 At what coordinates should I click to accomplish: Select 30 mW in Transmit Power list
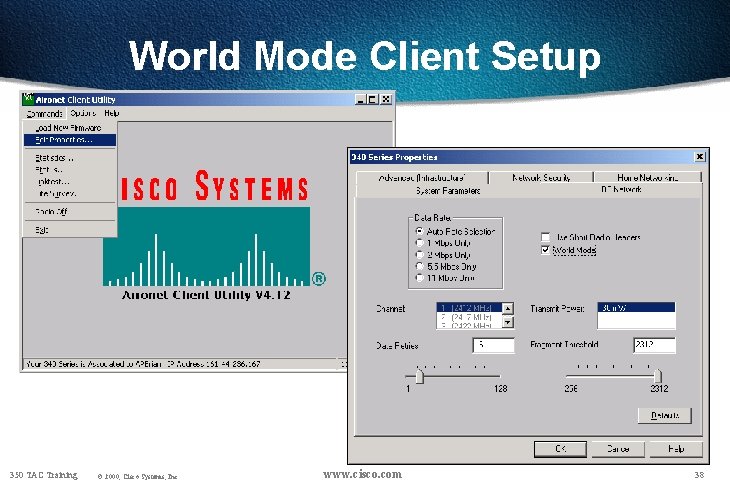[x=636, y=308]
